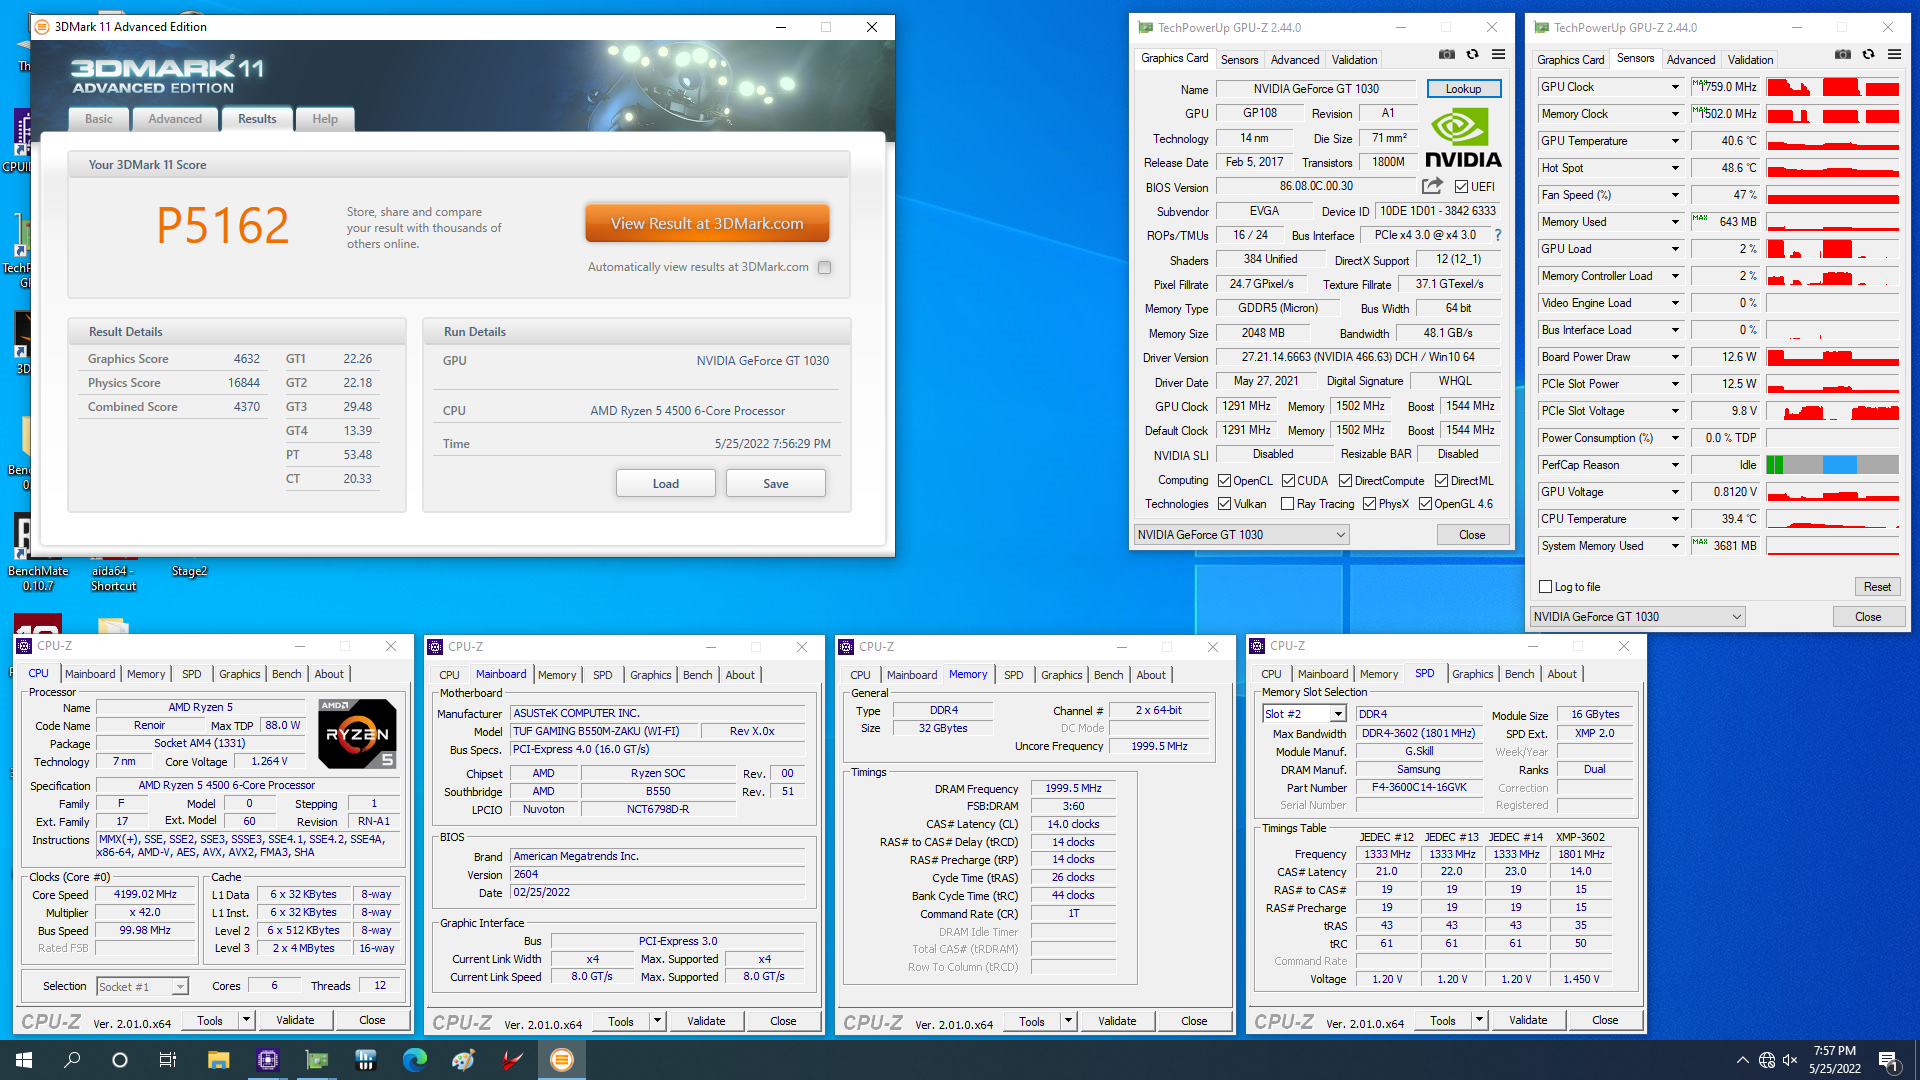Open the Slot #2 memory slot dropdown
The height and width of the screenshot is (1080, 1920).
pos(1305,714)
